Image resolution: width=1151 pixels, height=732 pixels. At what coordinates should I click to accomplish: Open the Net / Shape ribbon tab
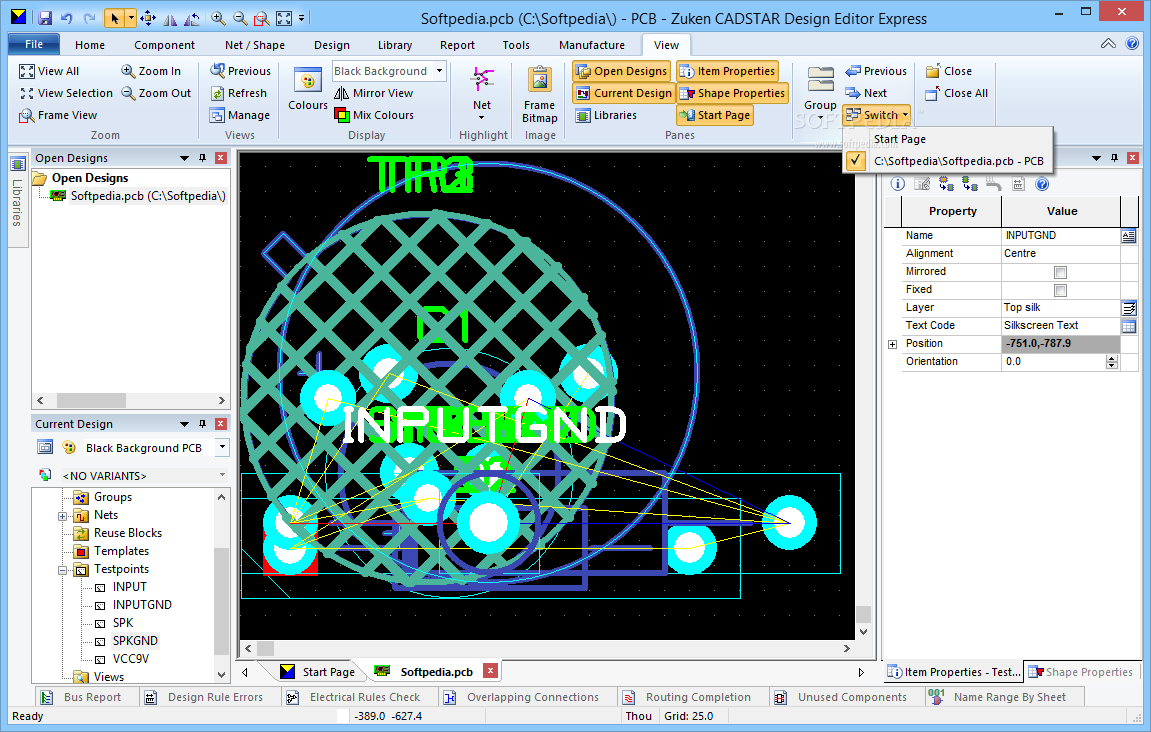(x=255, y=45)
